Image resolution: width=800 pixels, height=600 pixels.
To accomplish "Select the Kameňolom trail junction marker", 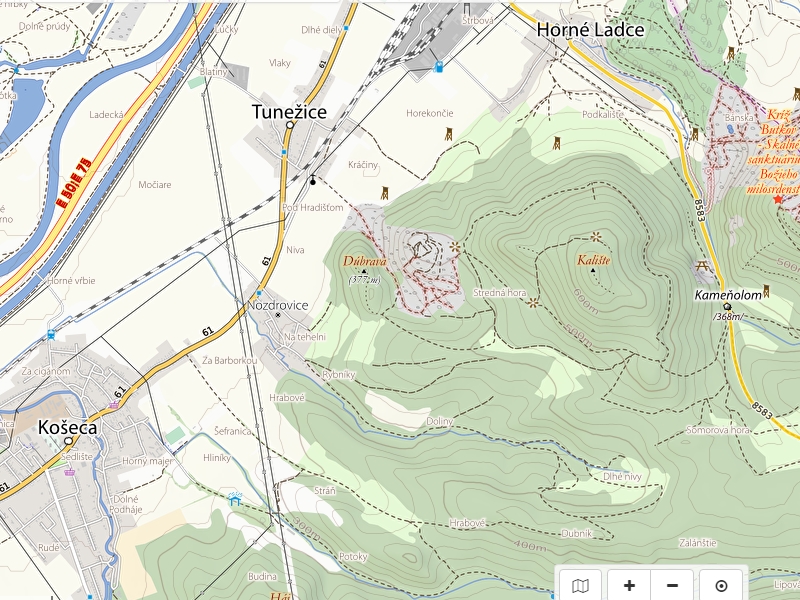I will click(728, 307).
